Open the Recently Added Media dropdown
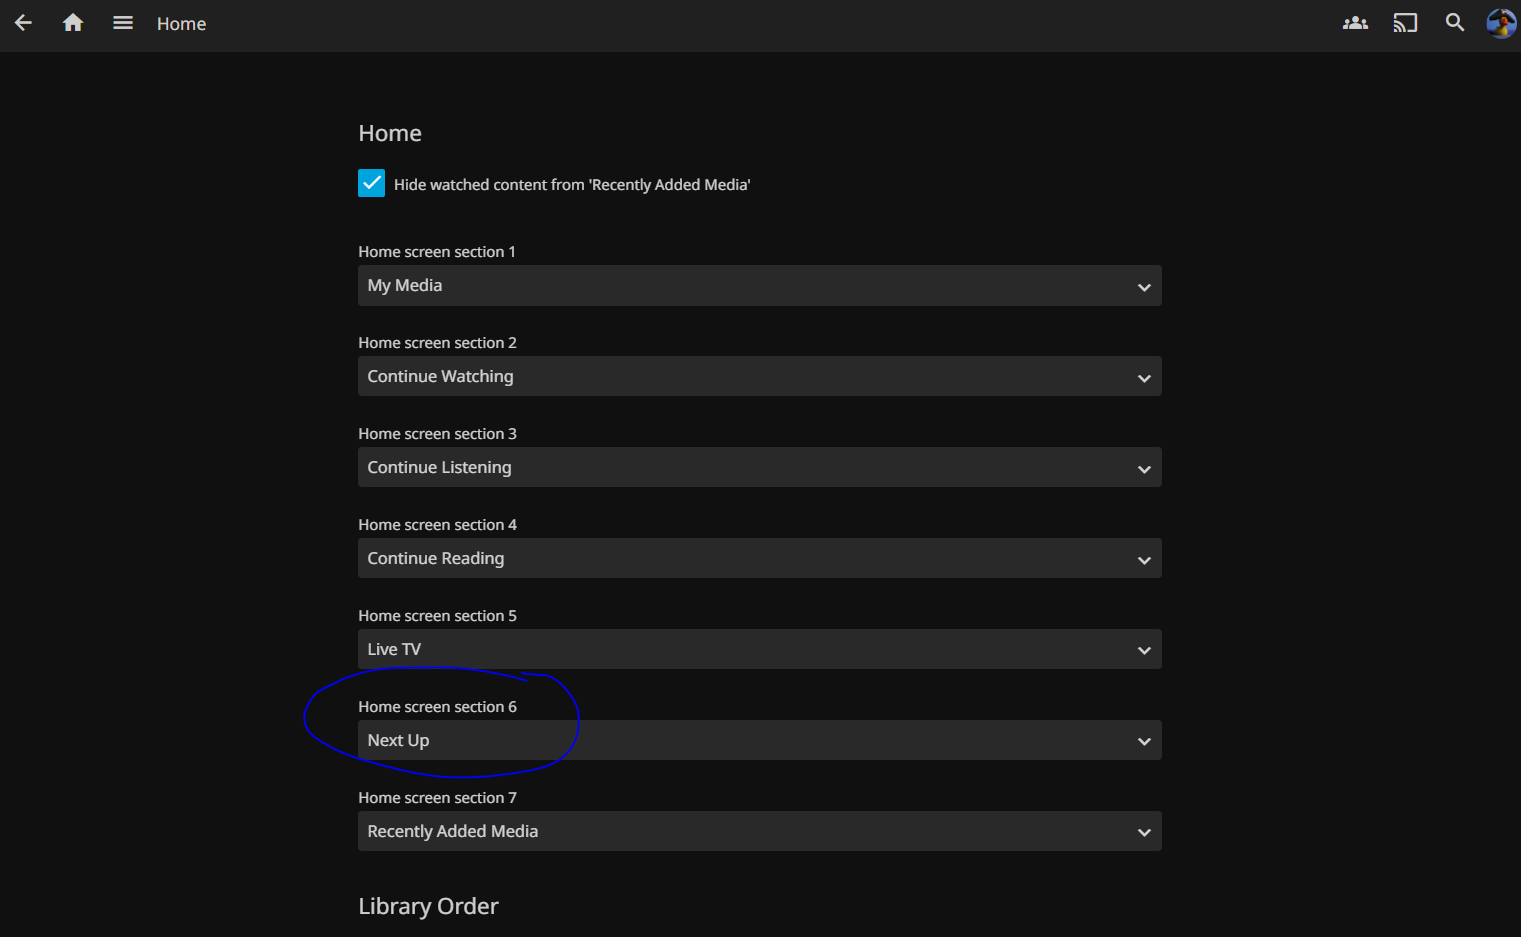 tap(759, 832)
